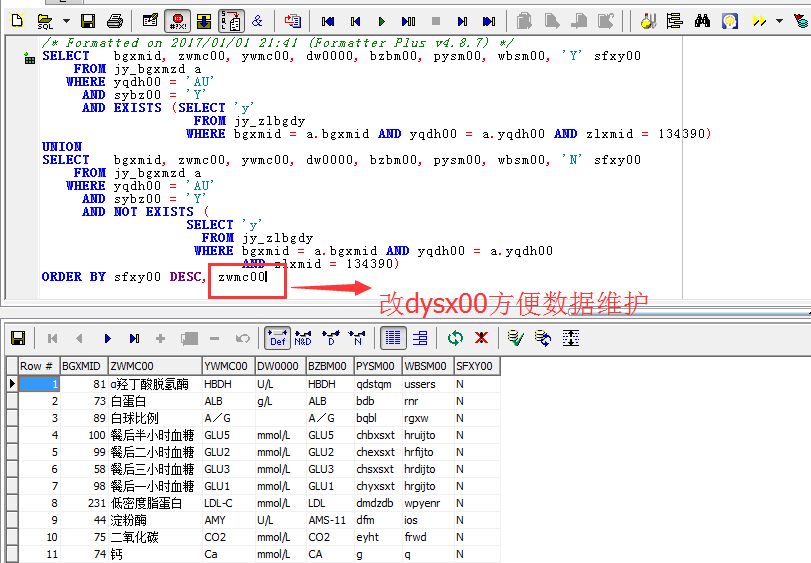Switch results to grid view

pos(393,338)
